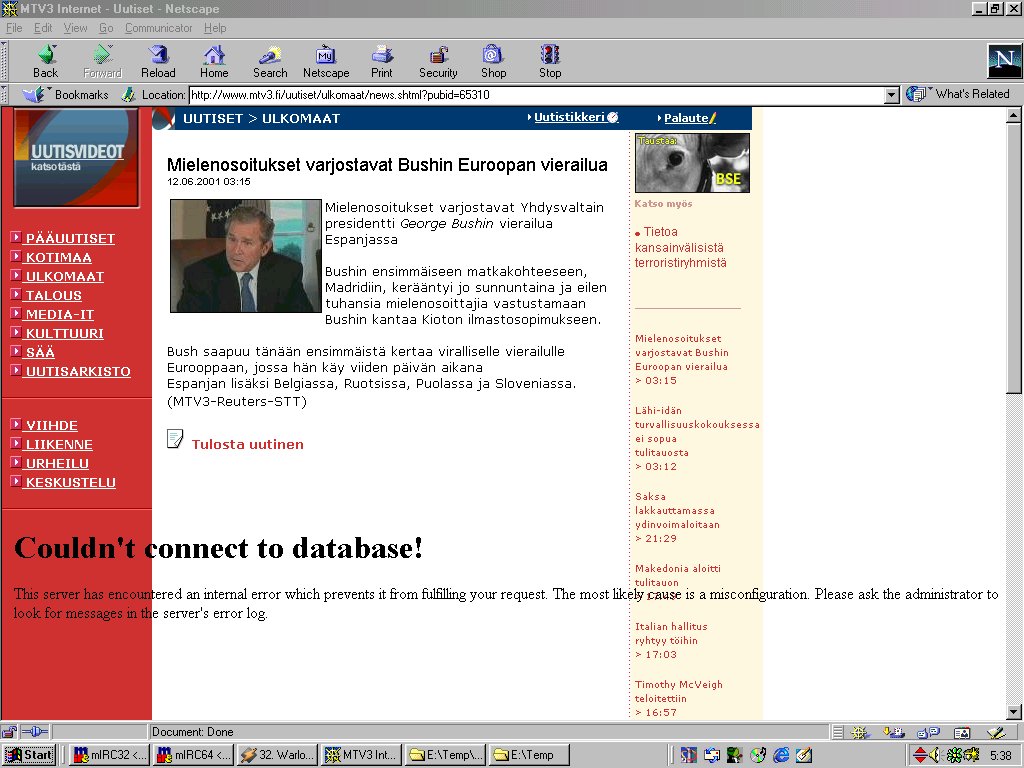Click the Uutistikkeri link in header
This screenshot has width=1024, height=768.
click(569, 118)
